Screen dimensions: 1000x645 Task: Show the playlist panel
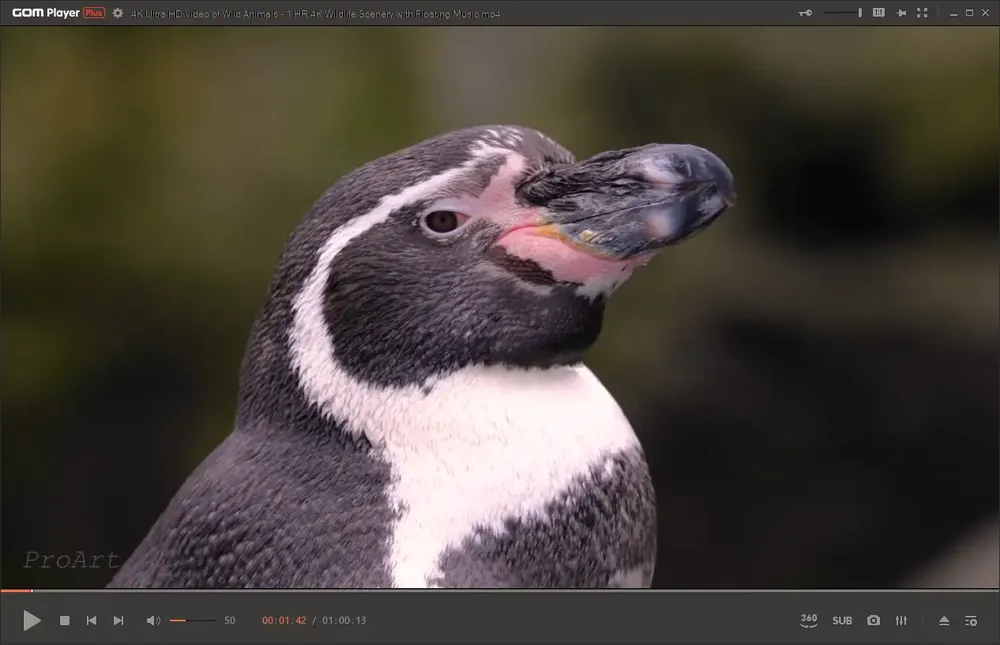click(971, 621)
